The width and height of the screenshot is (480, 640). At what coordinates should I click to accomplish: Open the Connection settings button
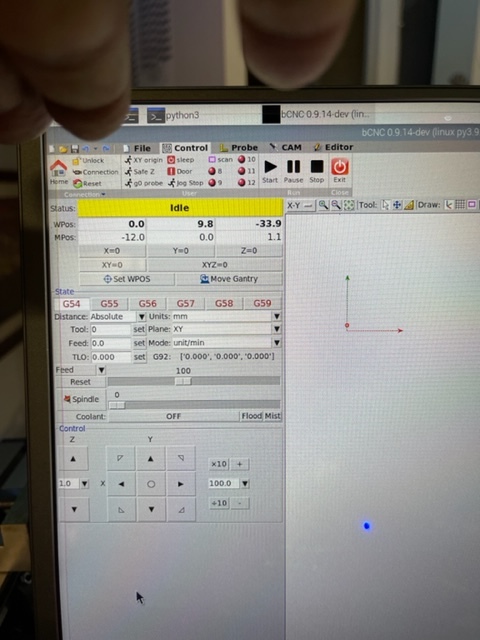pyautogui.click(x=96, y=172)
